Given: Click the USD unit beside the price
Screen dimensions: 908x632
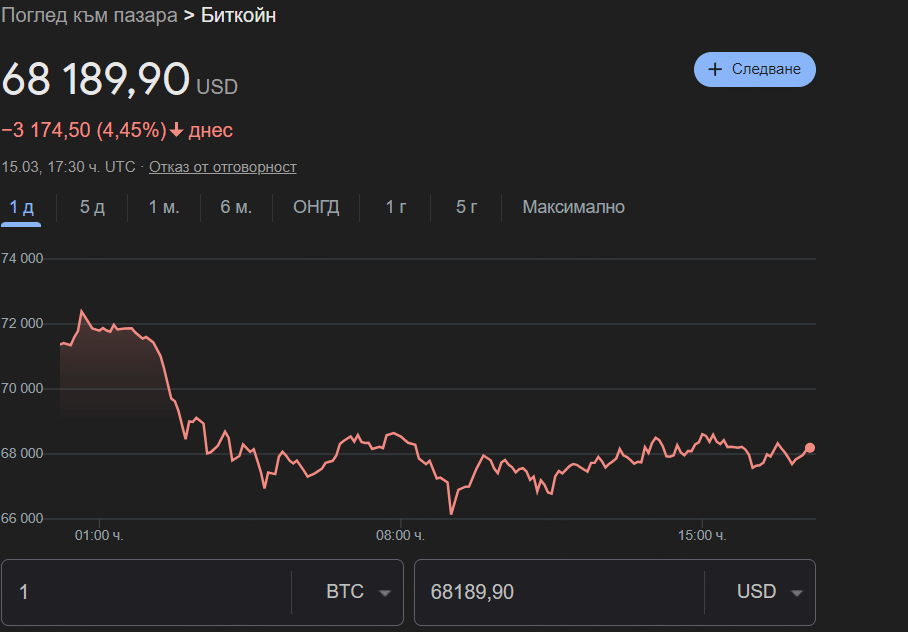Looking at the screenshot, I should point(217,87).
